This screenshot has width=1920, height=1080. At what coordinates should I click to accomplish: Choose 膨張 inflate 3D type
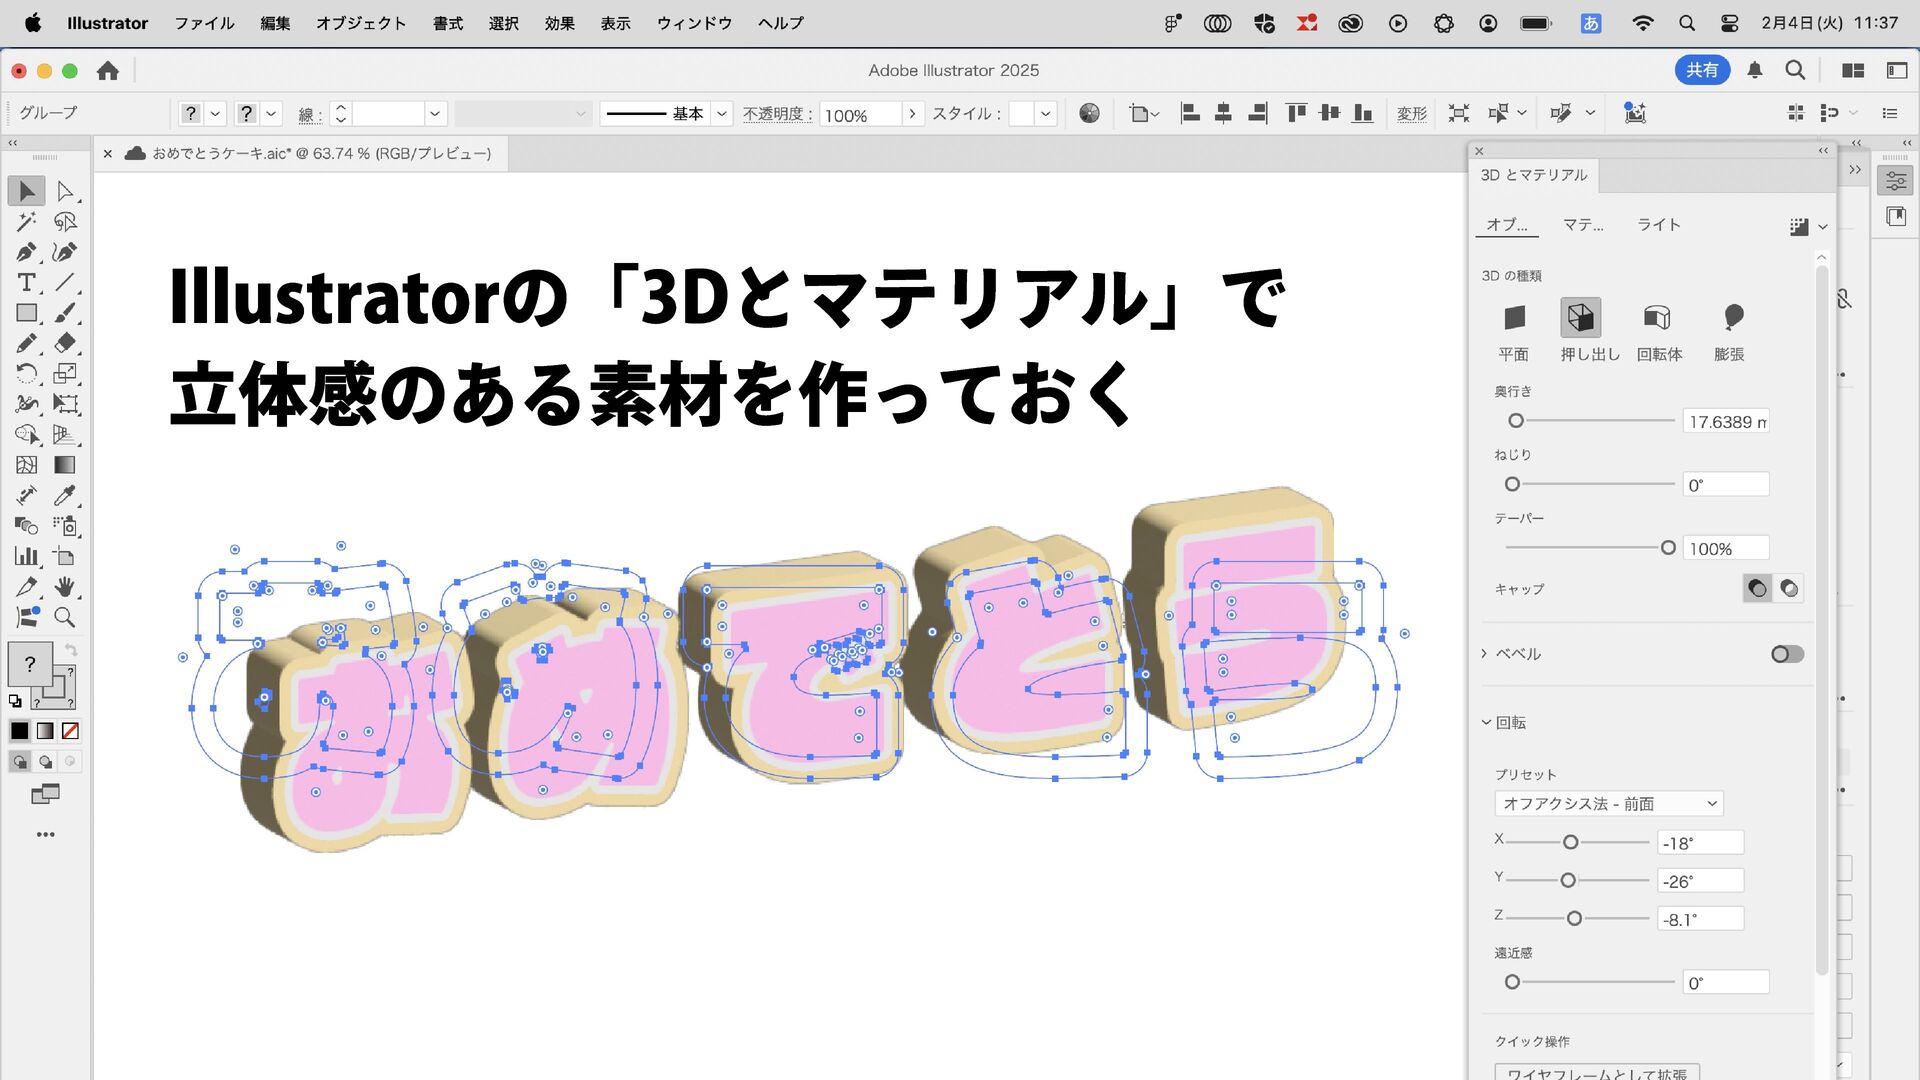[x=1732, y=318]
